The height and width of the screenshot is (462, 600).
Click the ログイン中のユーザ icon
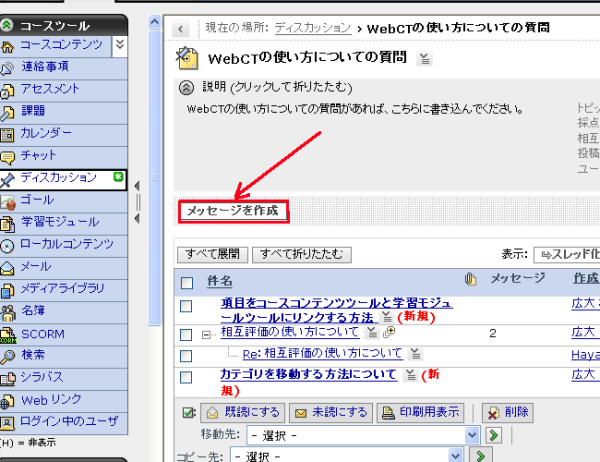click(7, 423)
